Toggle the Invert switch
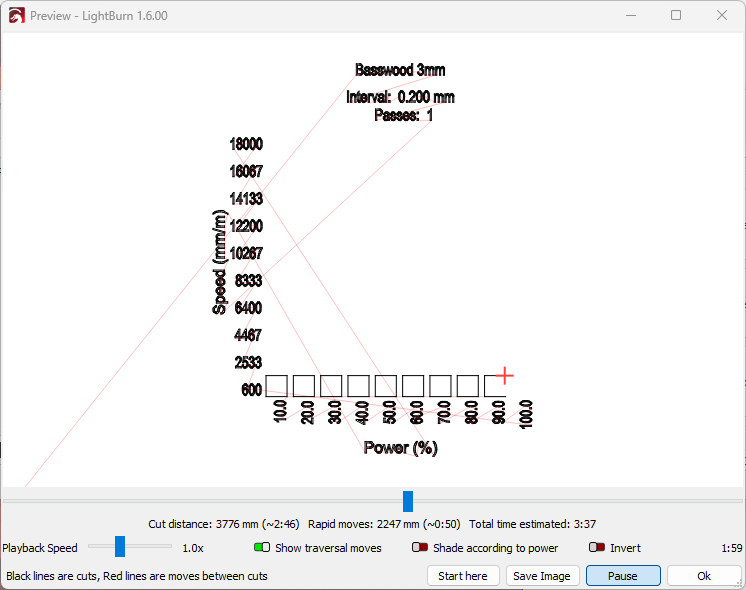The image size is (746, 590). [x=597, y=547]
